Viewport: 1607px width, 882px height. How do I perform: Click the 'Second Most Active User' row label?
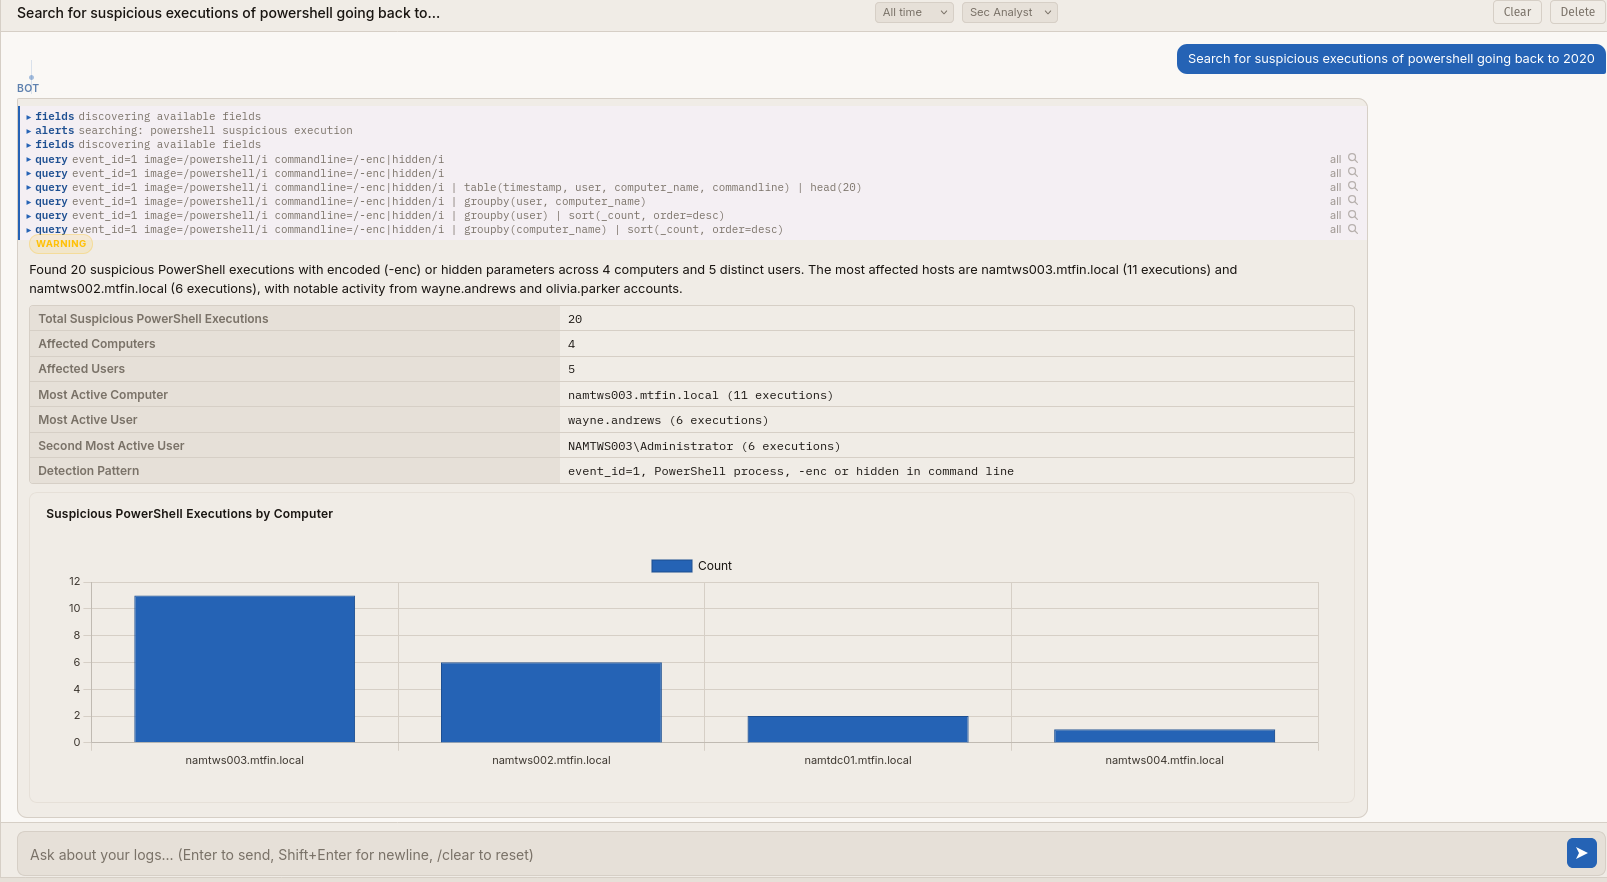tap(111, 446)
